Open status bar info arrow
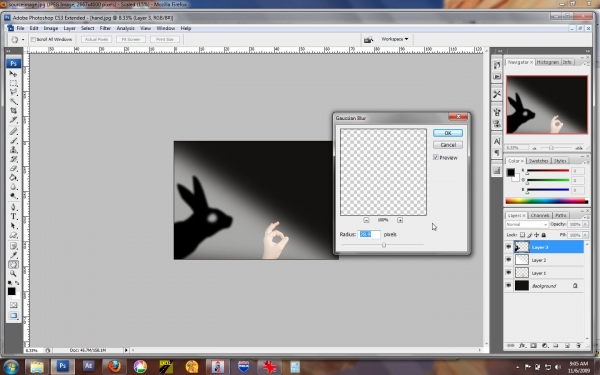Viewport: 600px width, 375px height. pos(126,350)
